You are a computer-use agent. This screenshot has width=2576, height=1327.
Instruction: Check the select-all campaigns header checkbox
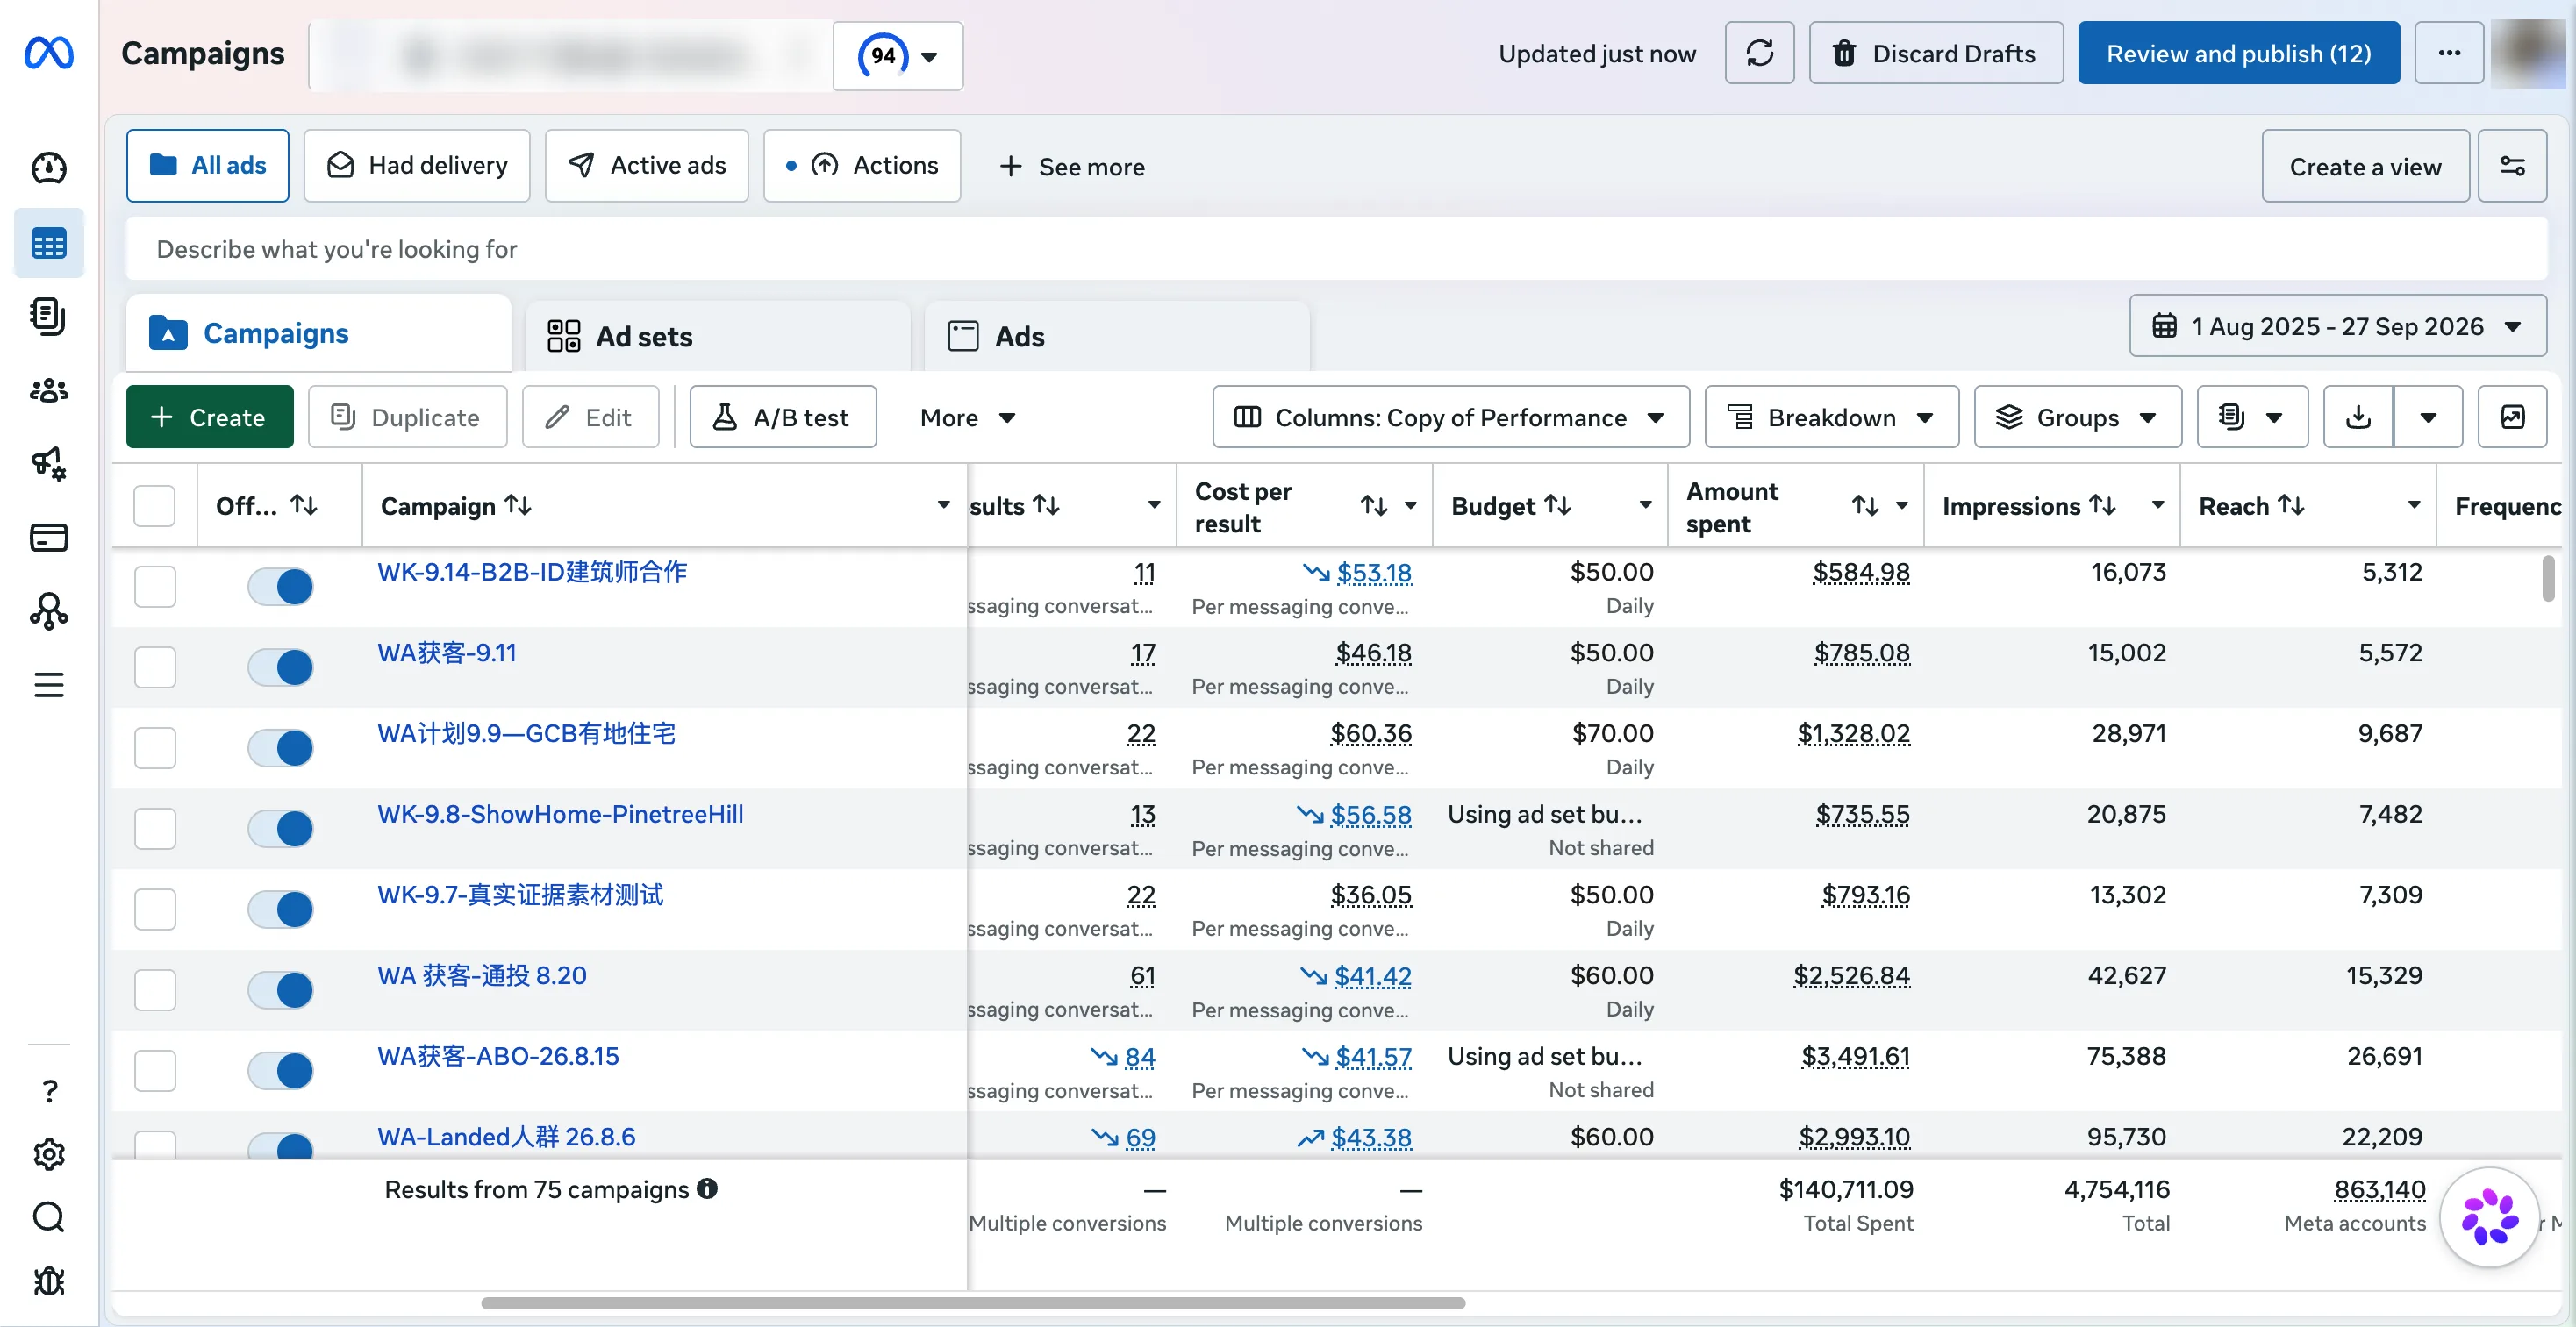tap(155, 506)
